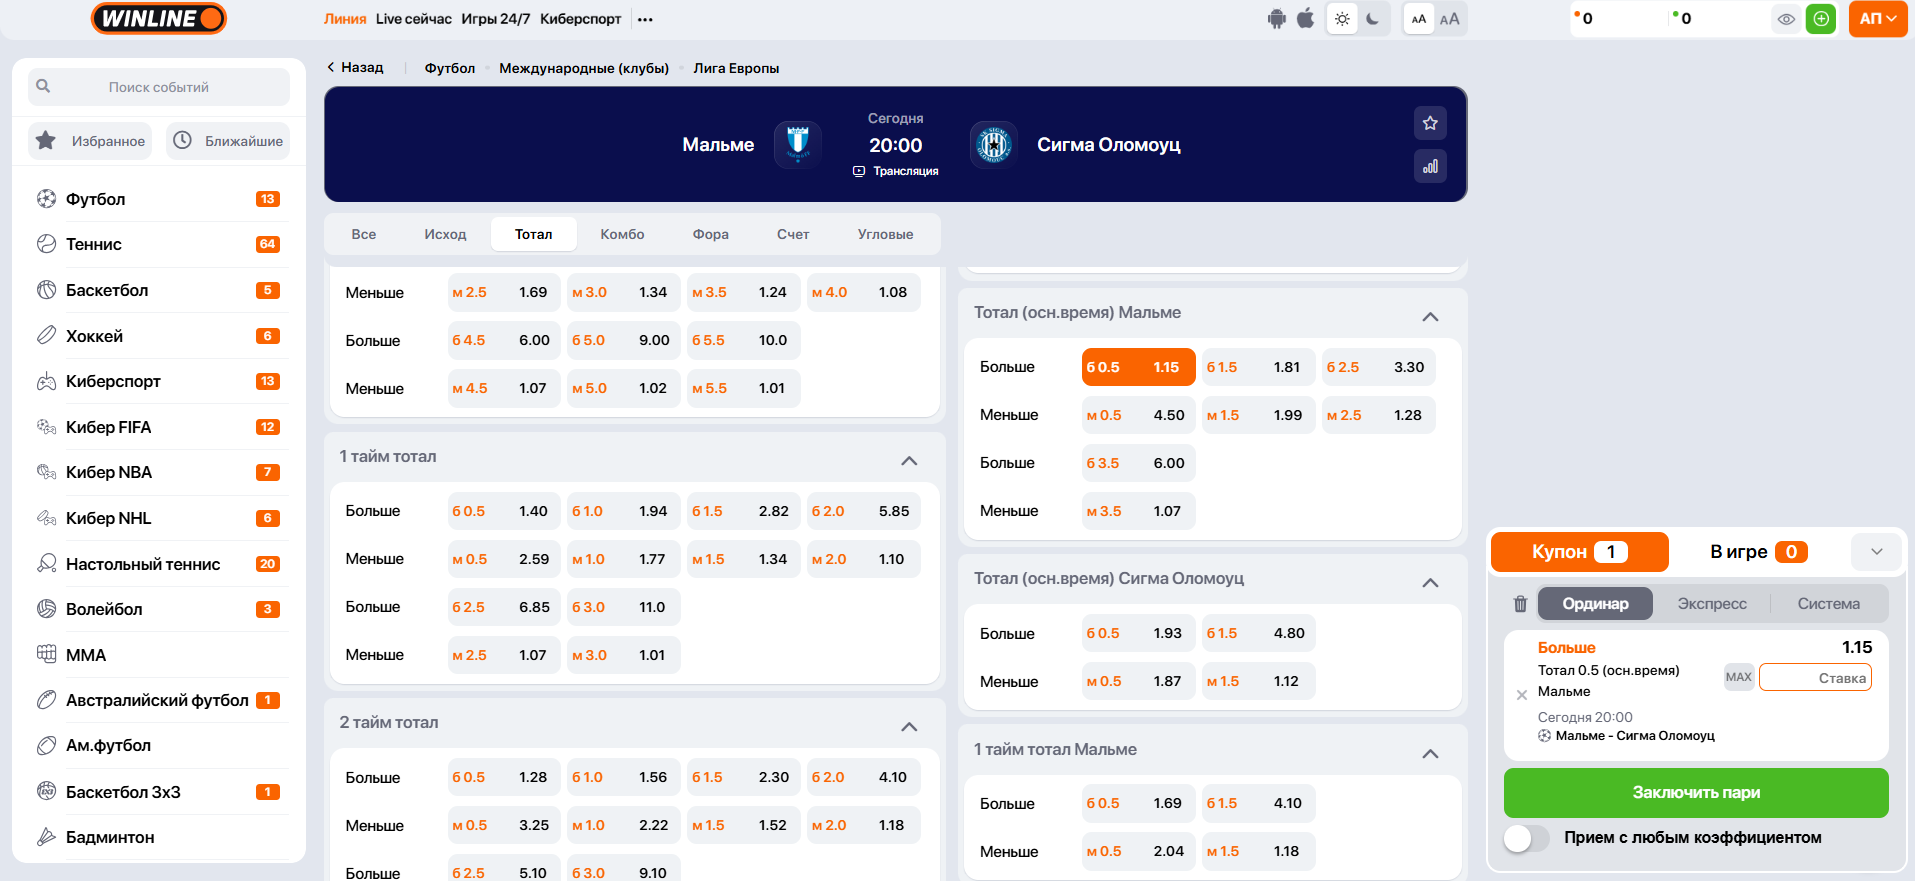1915x881 pixels.
Task: Toggle accept any odds switch
Action: click(x=1525, y=838)
